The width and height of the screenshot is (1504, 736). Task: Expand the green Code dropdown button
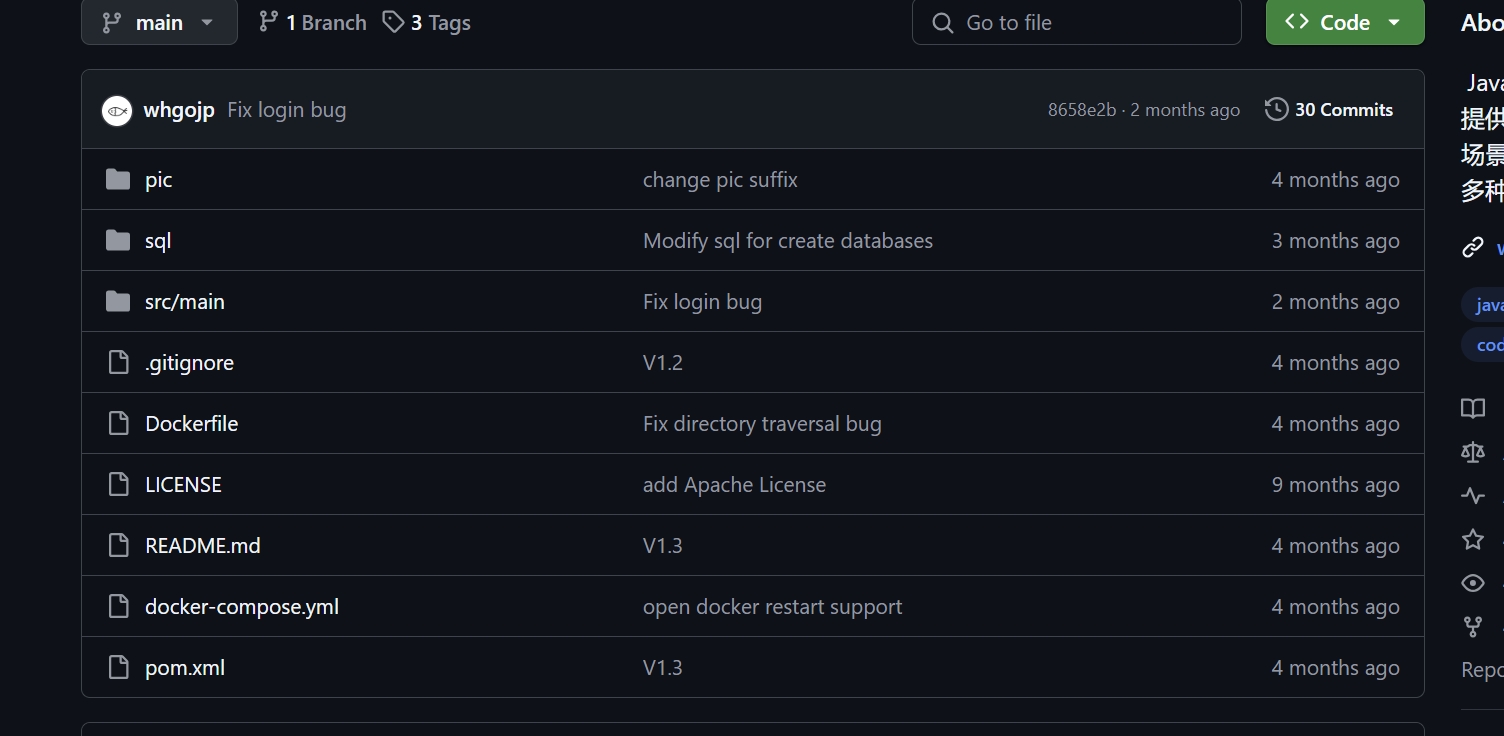point(1345,22)
